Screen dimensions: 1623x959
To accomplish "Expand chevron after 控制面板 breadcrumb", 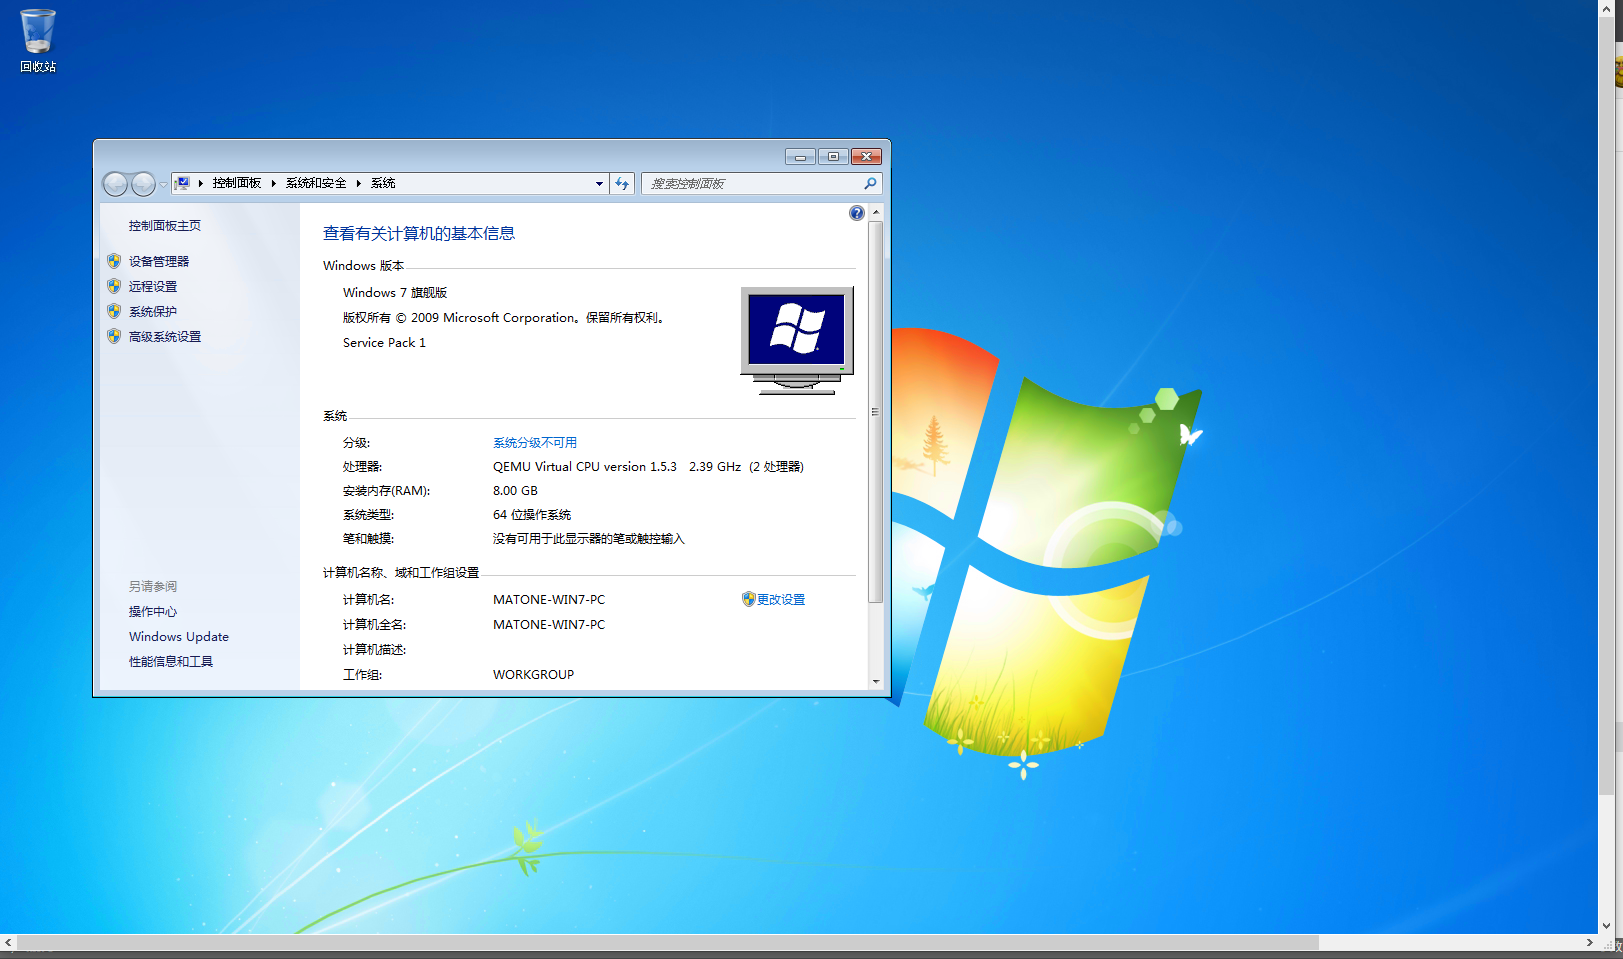I will tap(273, 183).
